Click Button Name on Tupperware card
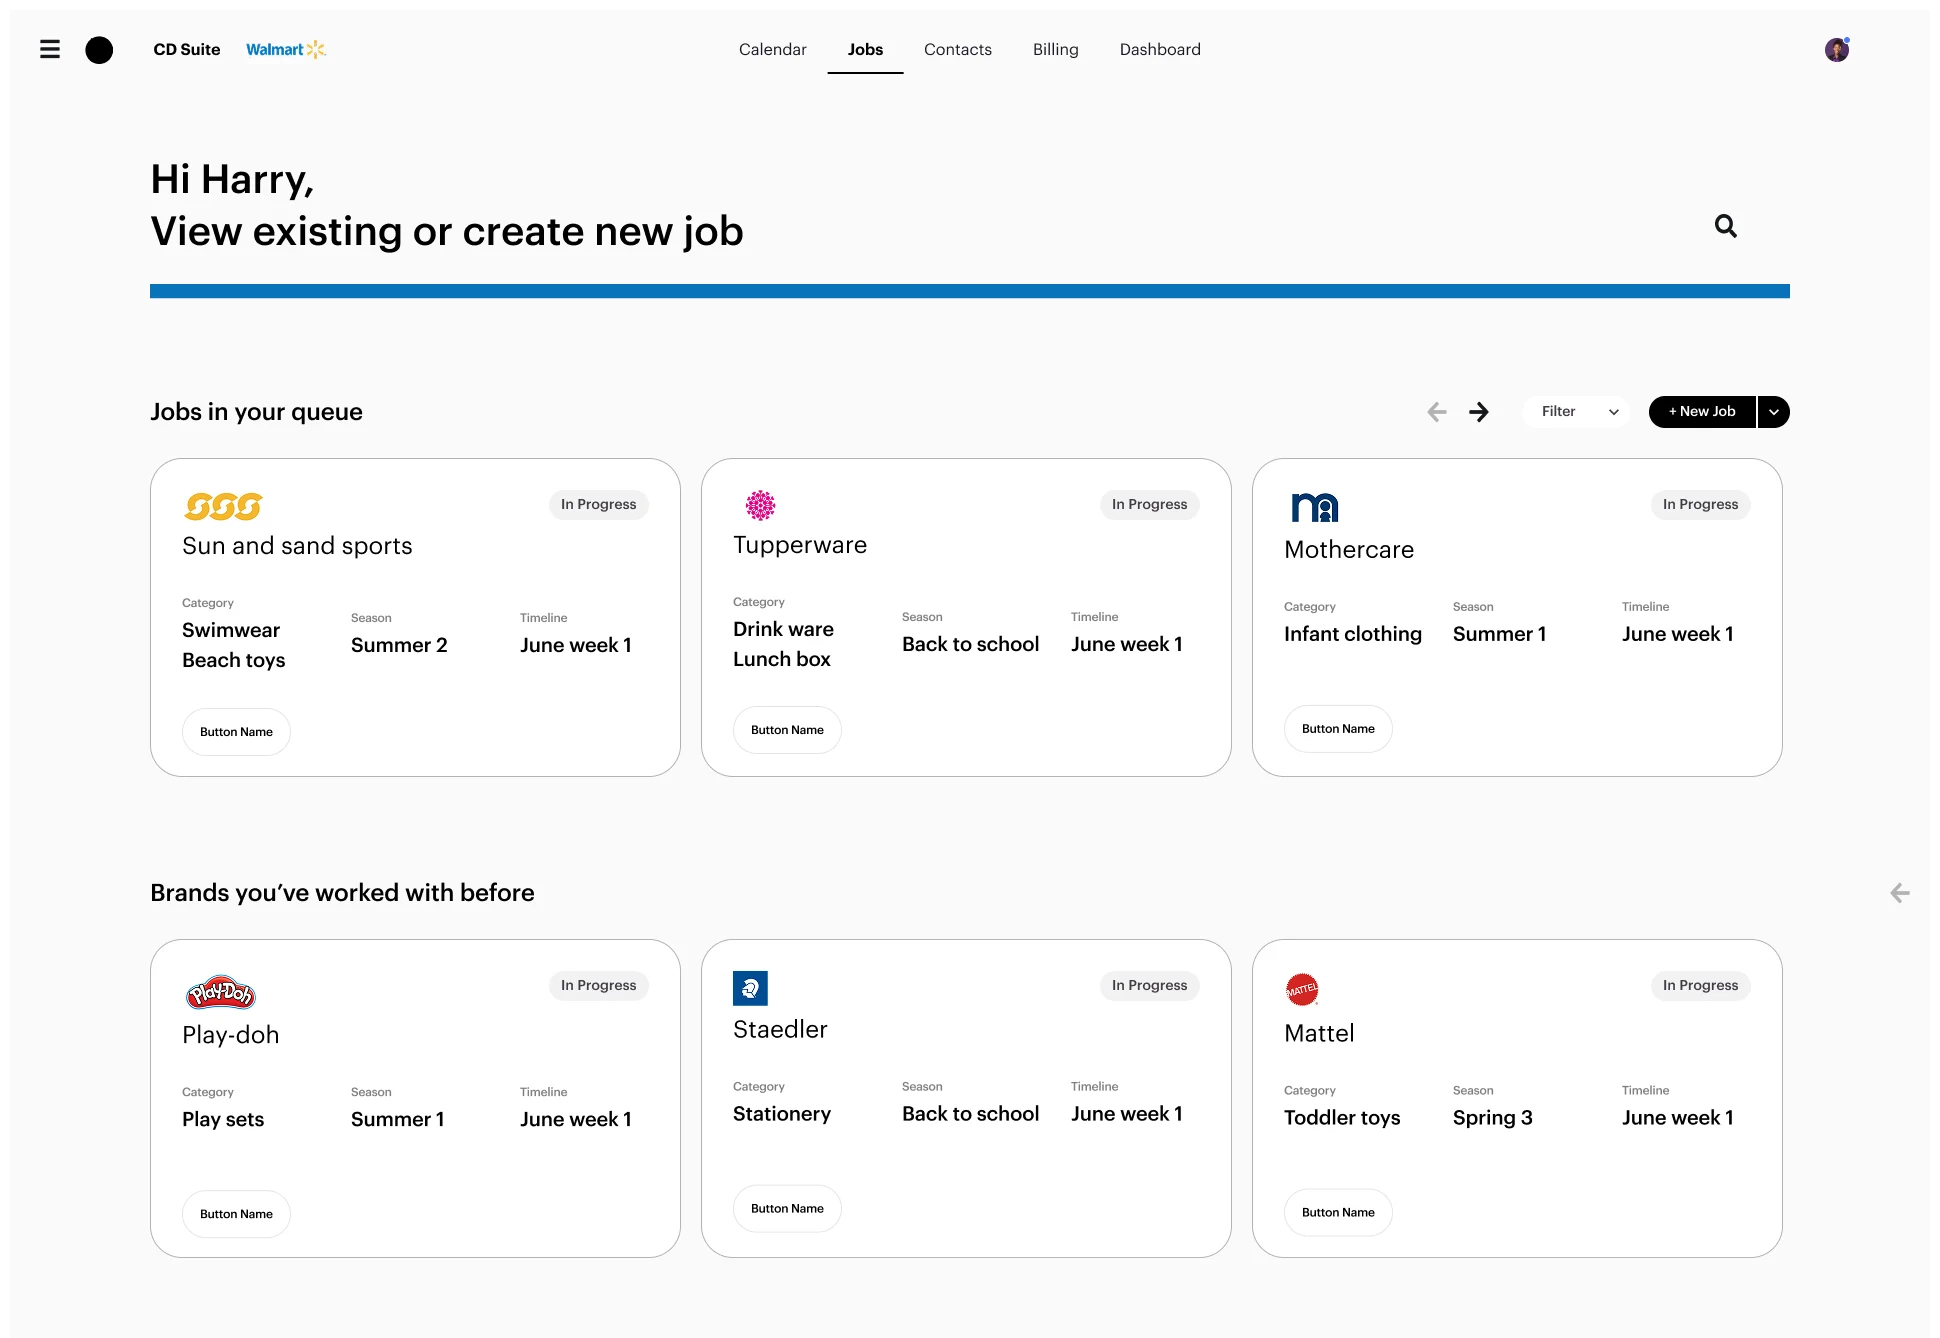Image resolution: width=1940 pixels, height=1338 pixels. (787, 730)
